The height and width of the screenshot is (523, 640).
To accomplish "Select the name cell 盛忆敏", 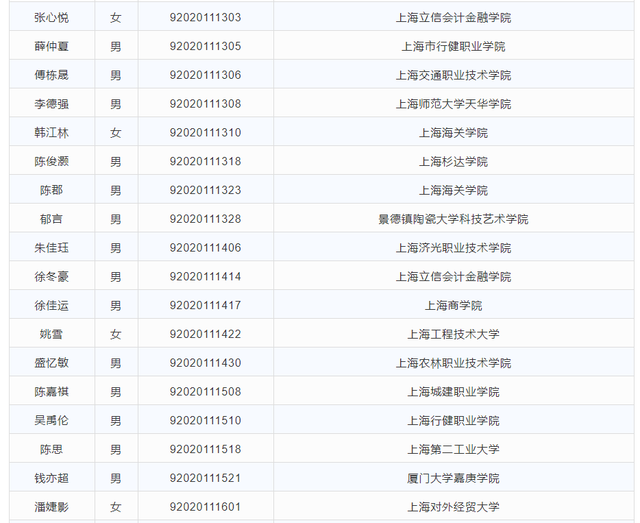I will [x=51, y=363].
